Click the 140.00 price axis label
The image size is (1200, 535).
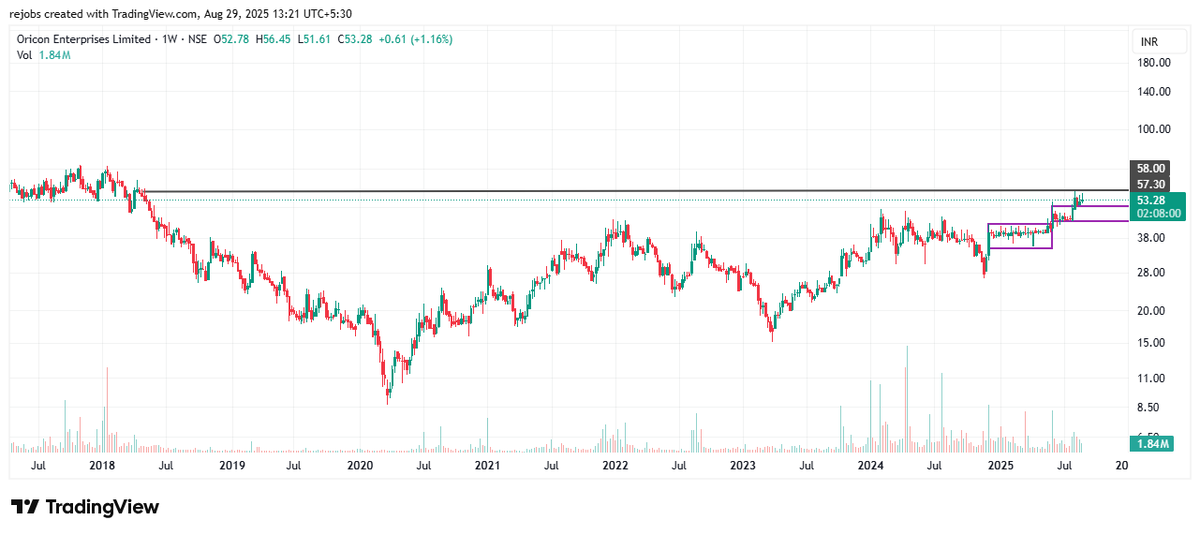coord(1153,92)
